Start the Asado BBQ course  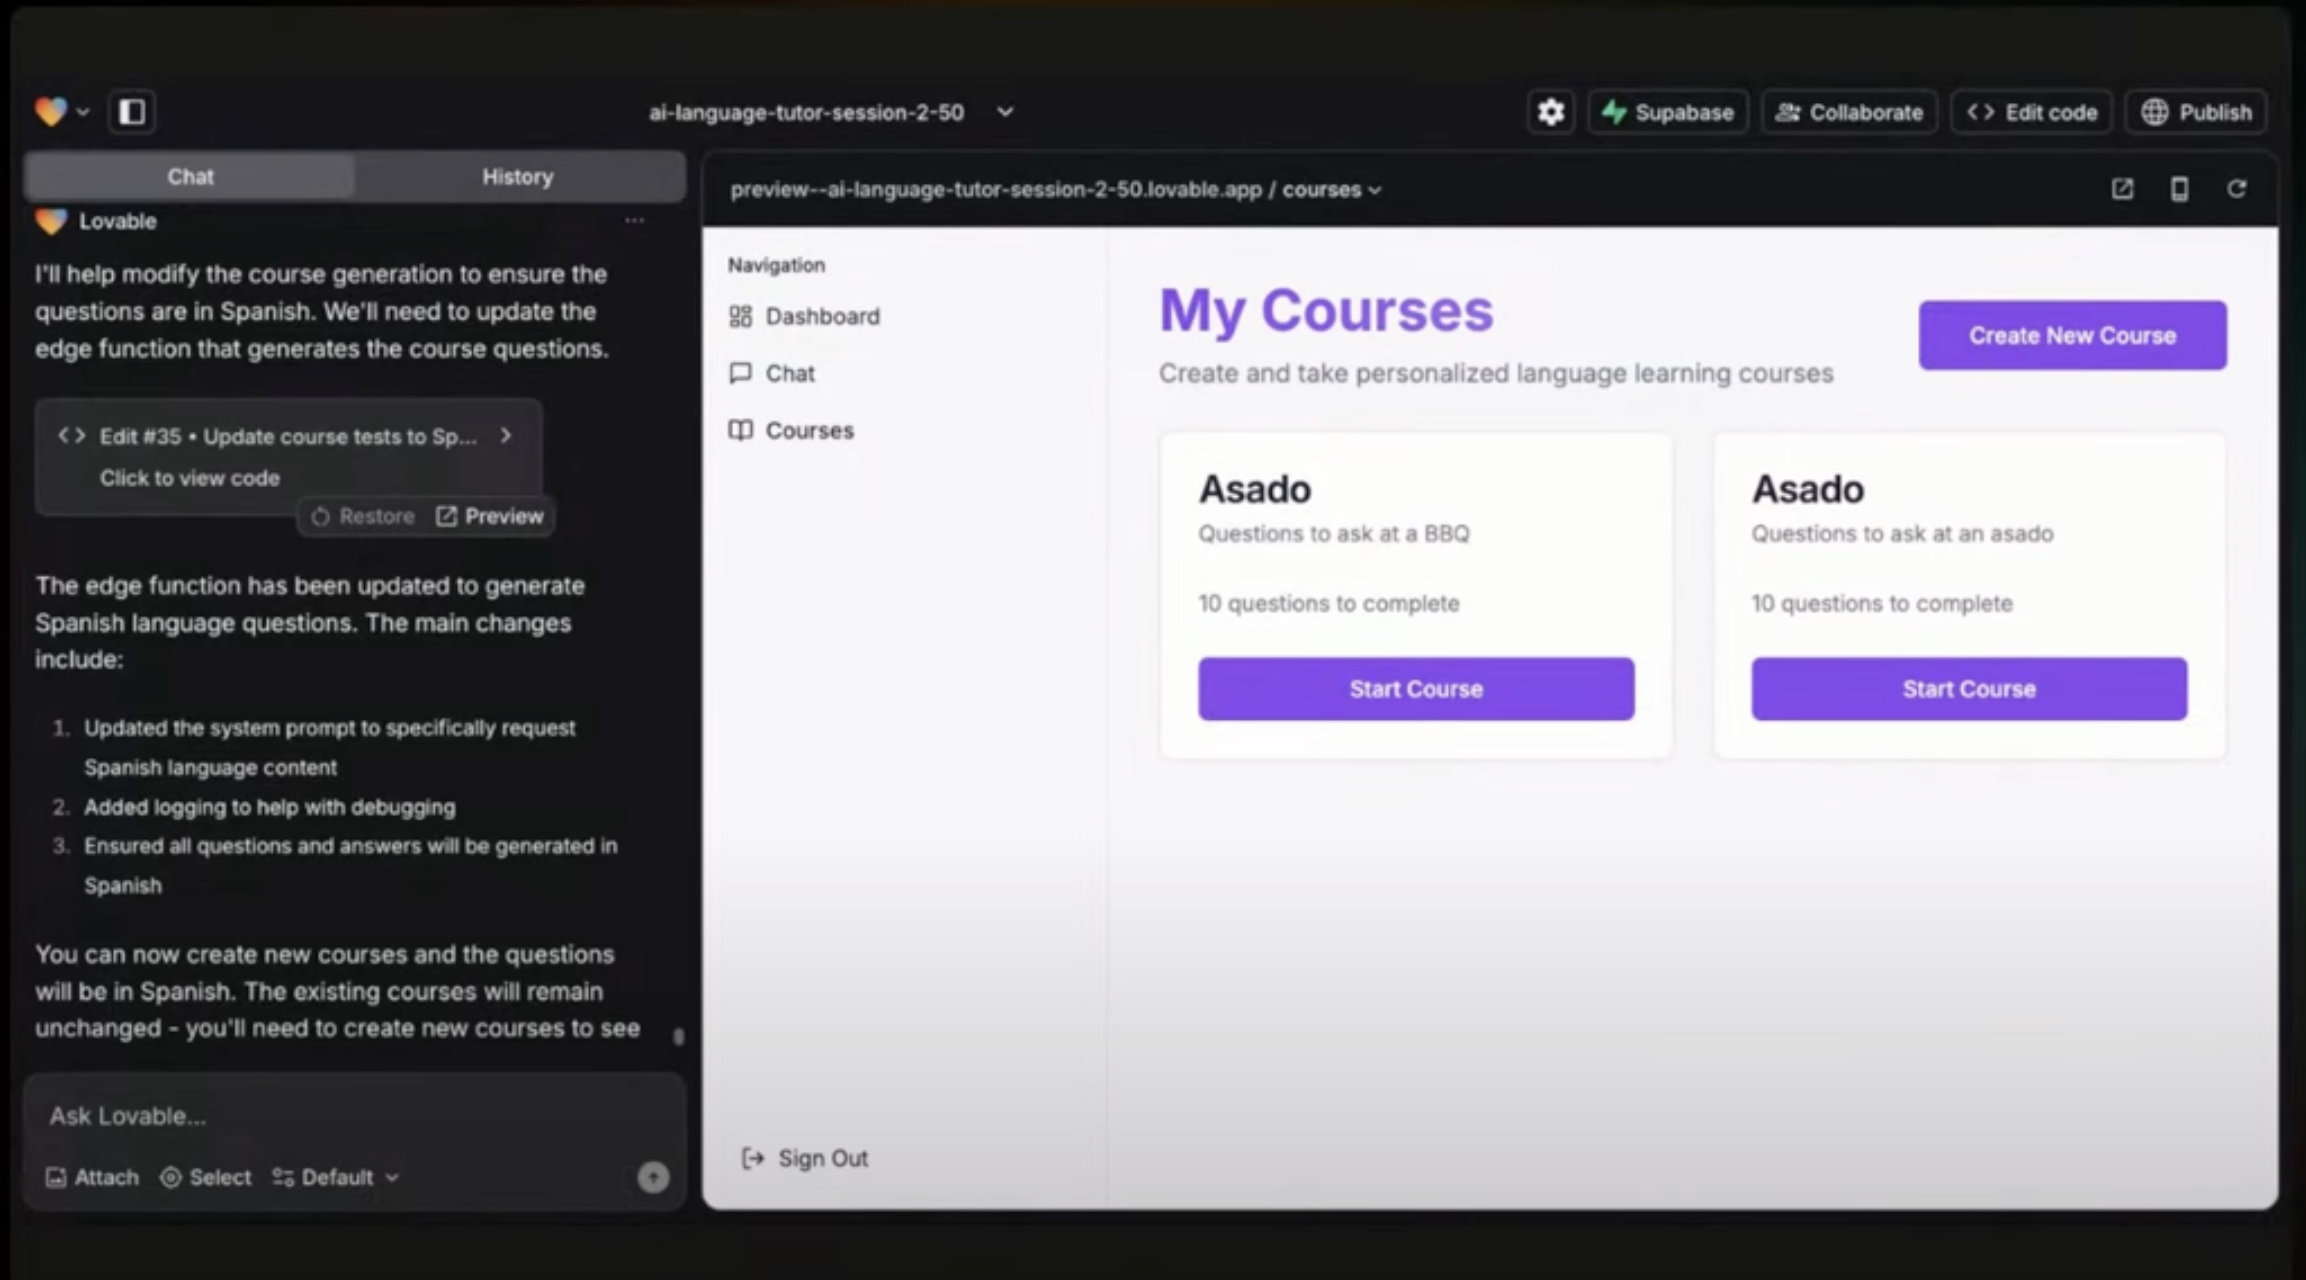coord(1415,688)
